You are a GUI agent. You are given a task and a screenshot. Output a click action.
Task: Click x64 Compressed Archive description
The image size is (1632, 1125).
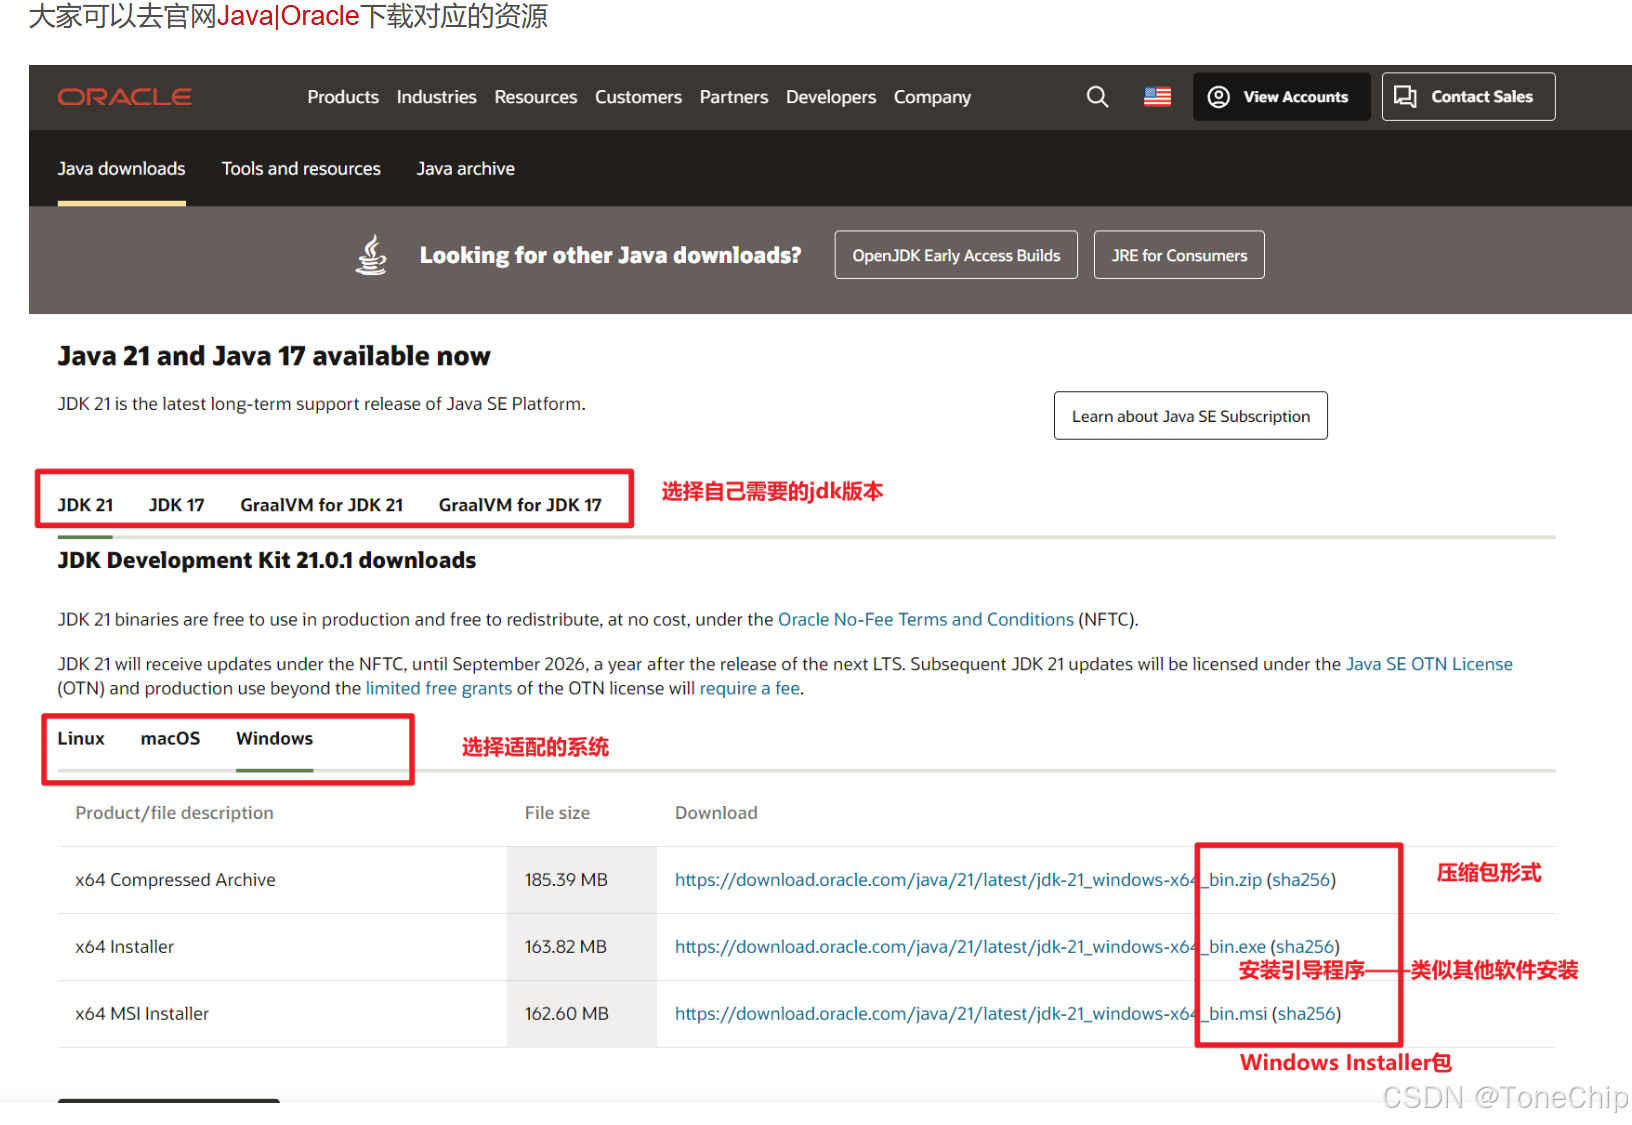click(175, 880)
